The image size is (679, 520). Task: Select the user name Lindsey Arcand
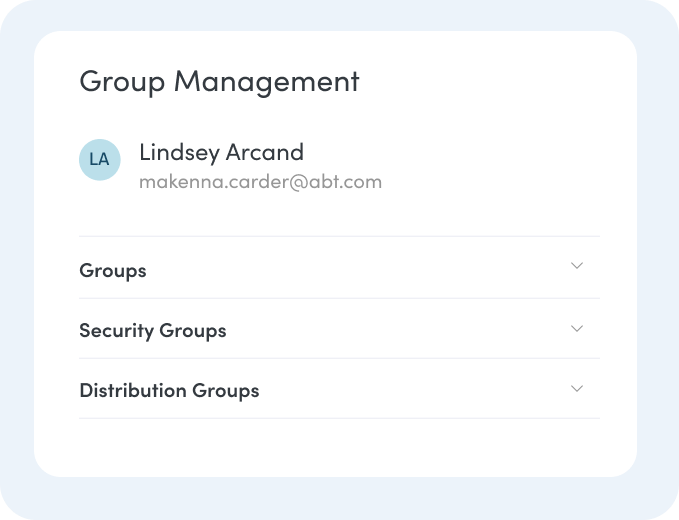221,152
